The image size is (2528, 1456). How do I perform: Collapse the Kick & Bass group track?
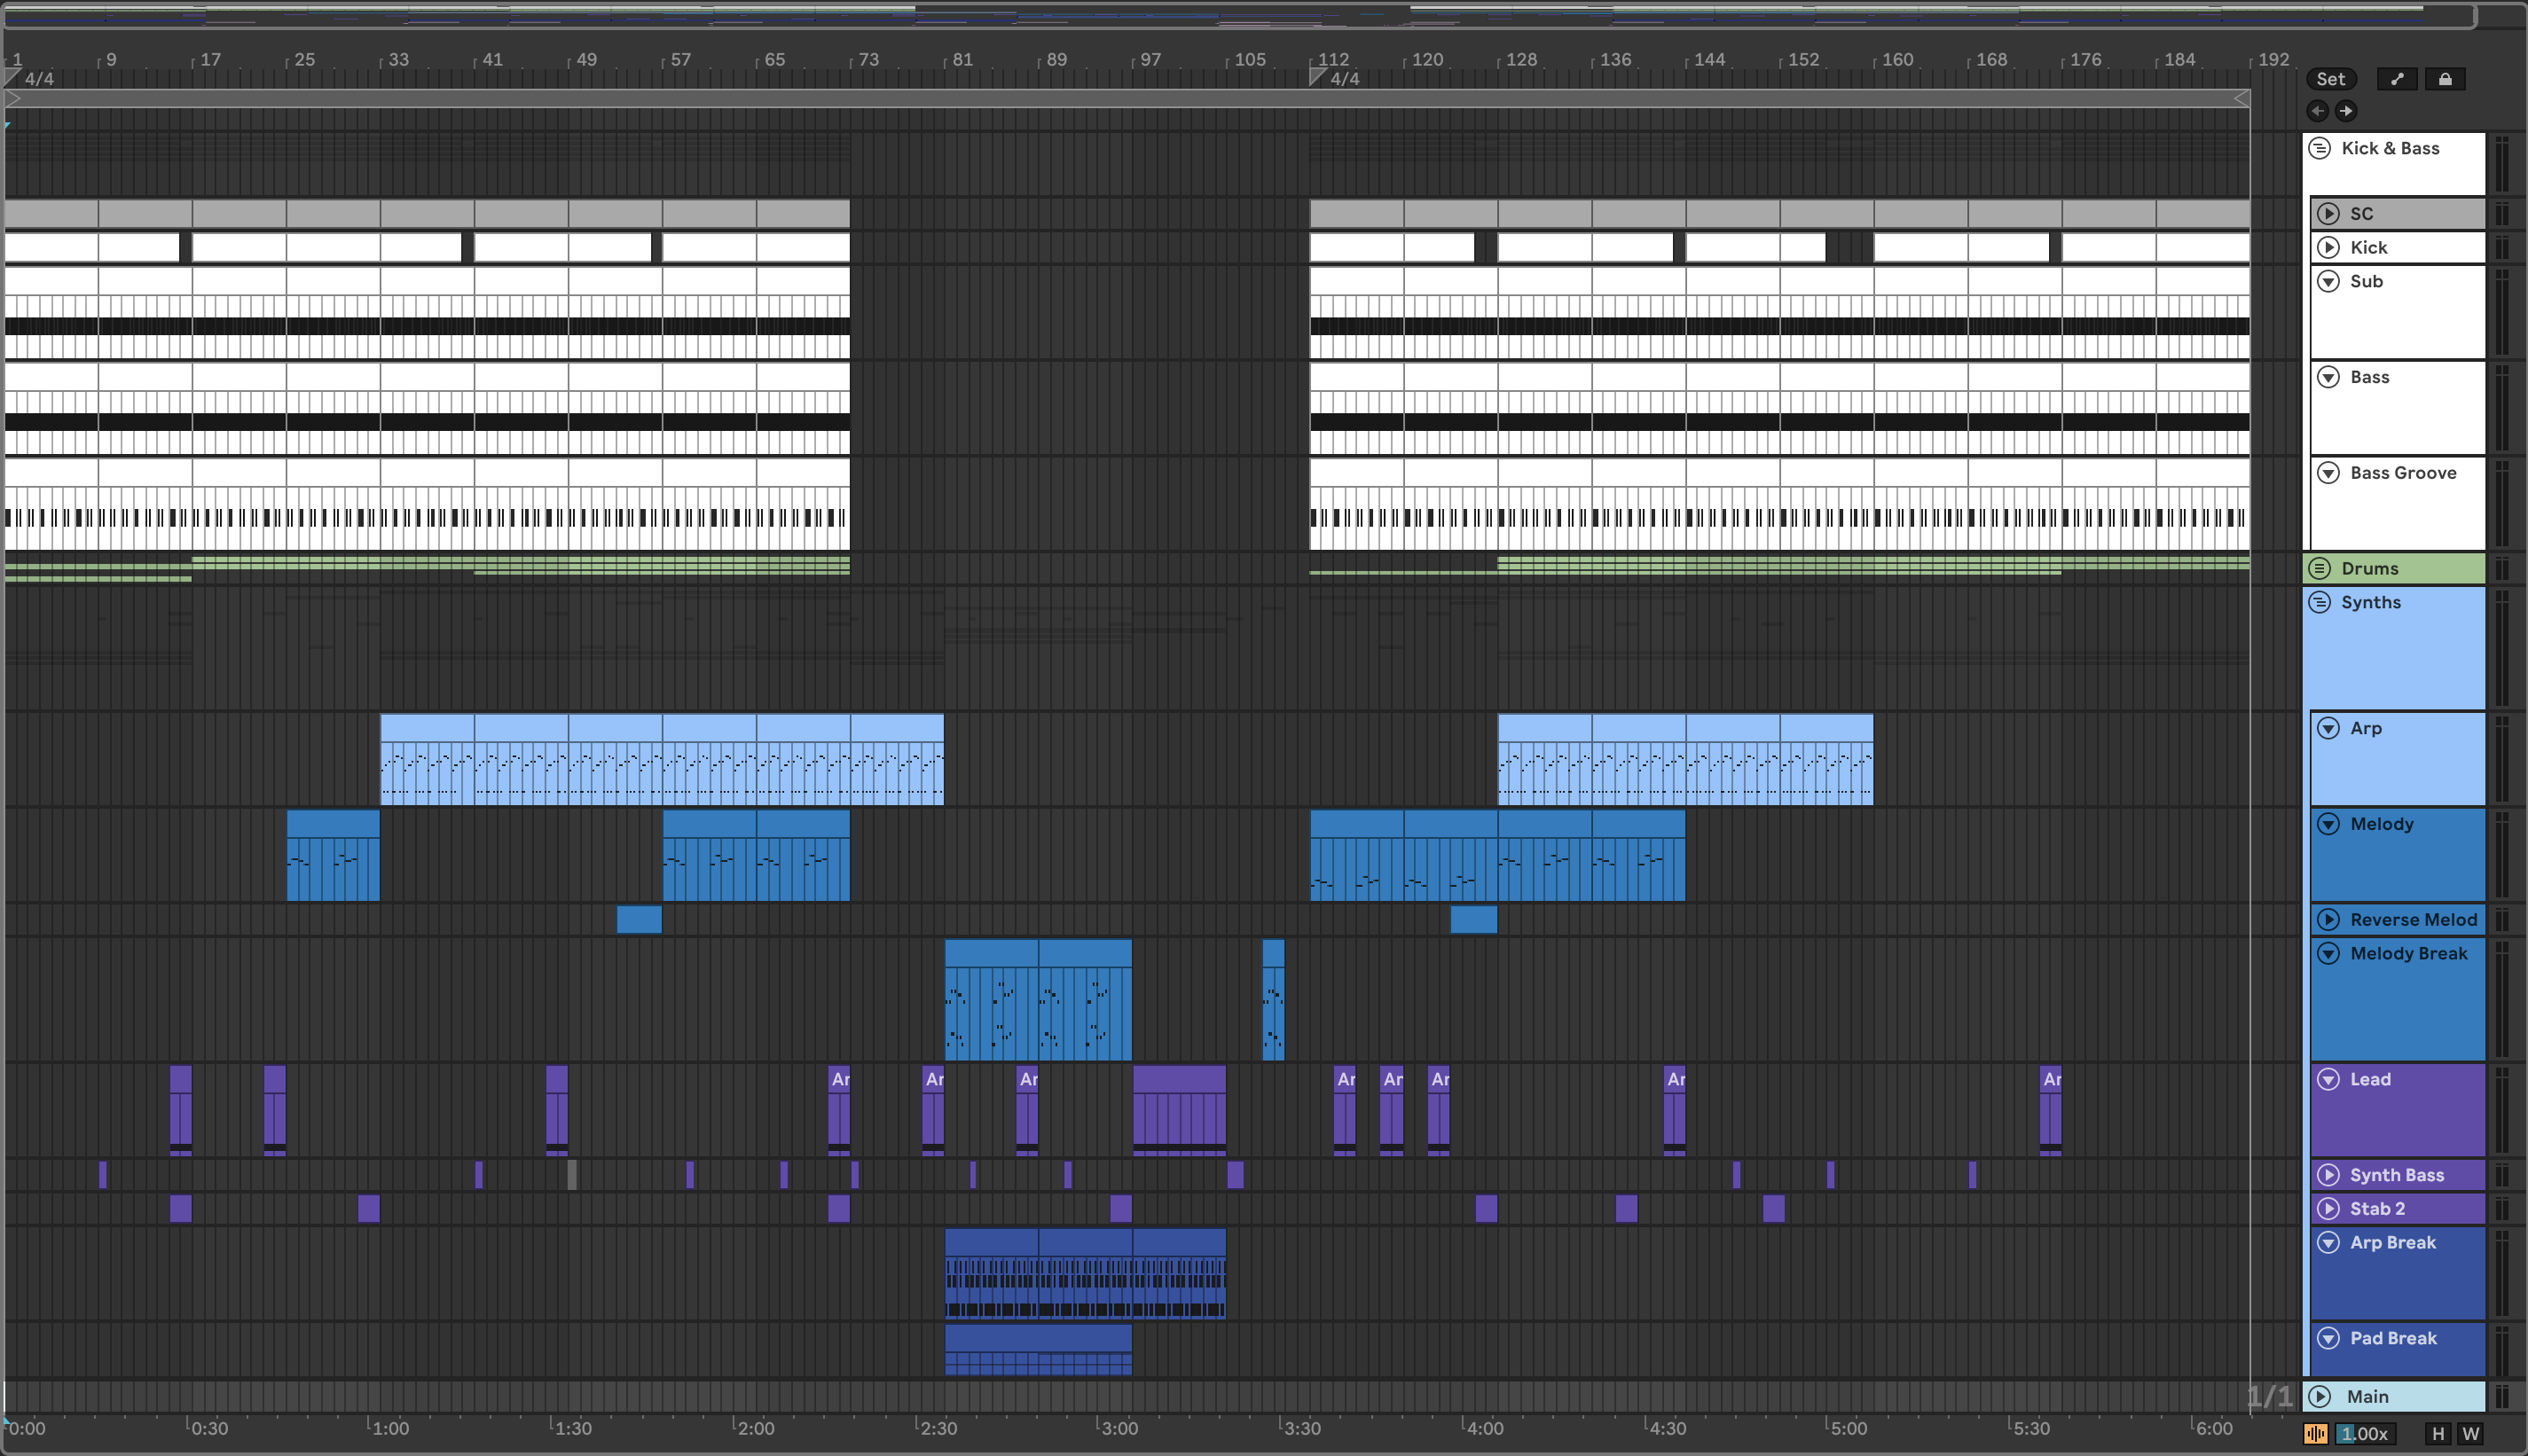[x=2320, y=148]
